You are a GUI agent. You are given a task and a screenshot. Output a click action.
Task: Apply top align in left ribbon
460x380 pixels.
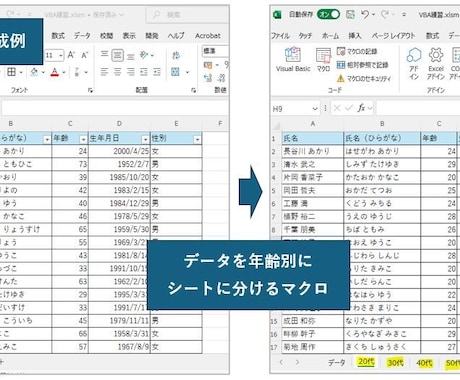(x=104, y=54)
